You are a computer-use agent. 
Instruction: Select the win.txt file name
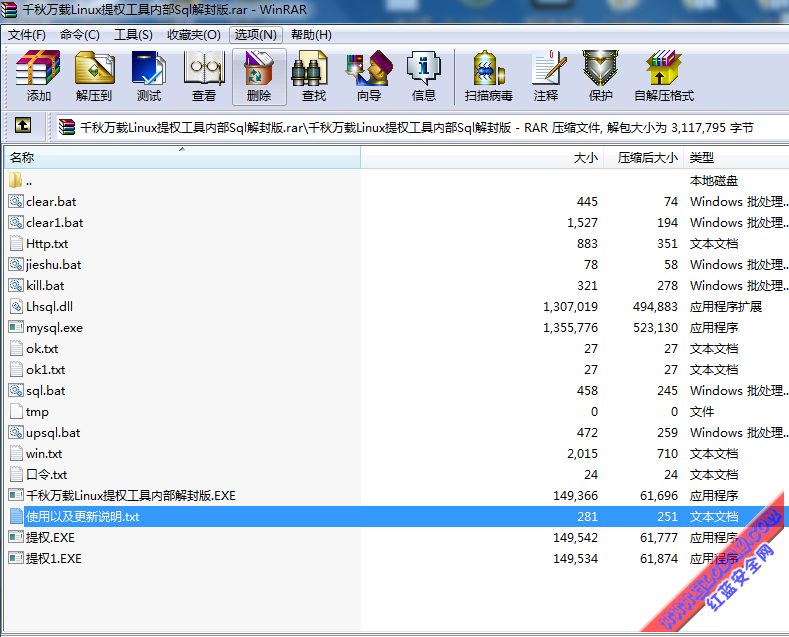tap(44, 453)
